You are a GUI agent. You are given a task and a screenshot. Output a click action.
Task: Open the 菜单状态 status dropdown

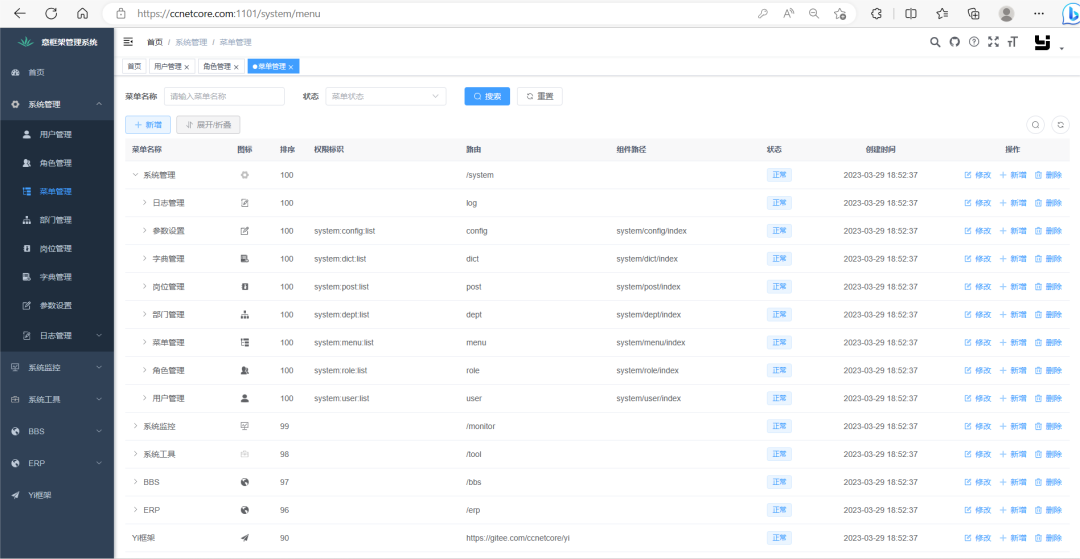pyautogui.click(x=385, y=96)
